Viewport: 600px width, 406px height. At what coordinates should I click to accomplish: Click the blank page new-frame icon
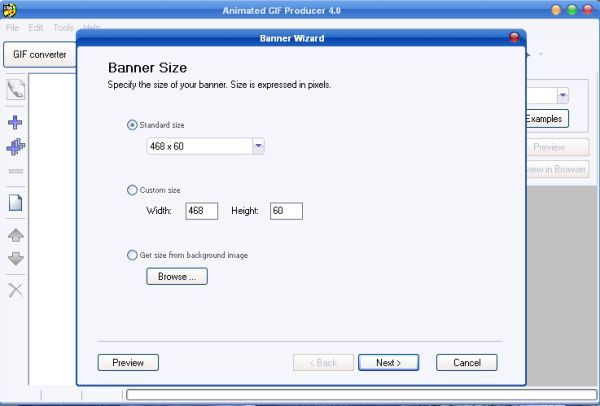[16, 203]
